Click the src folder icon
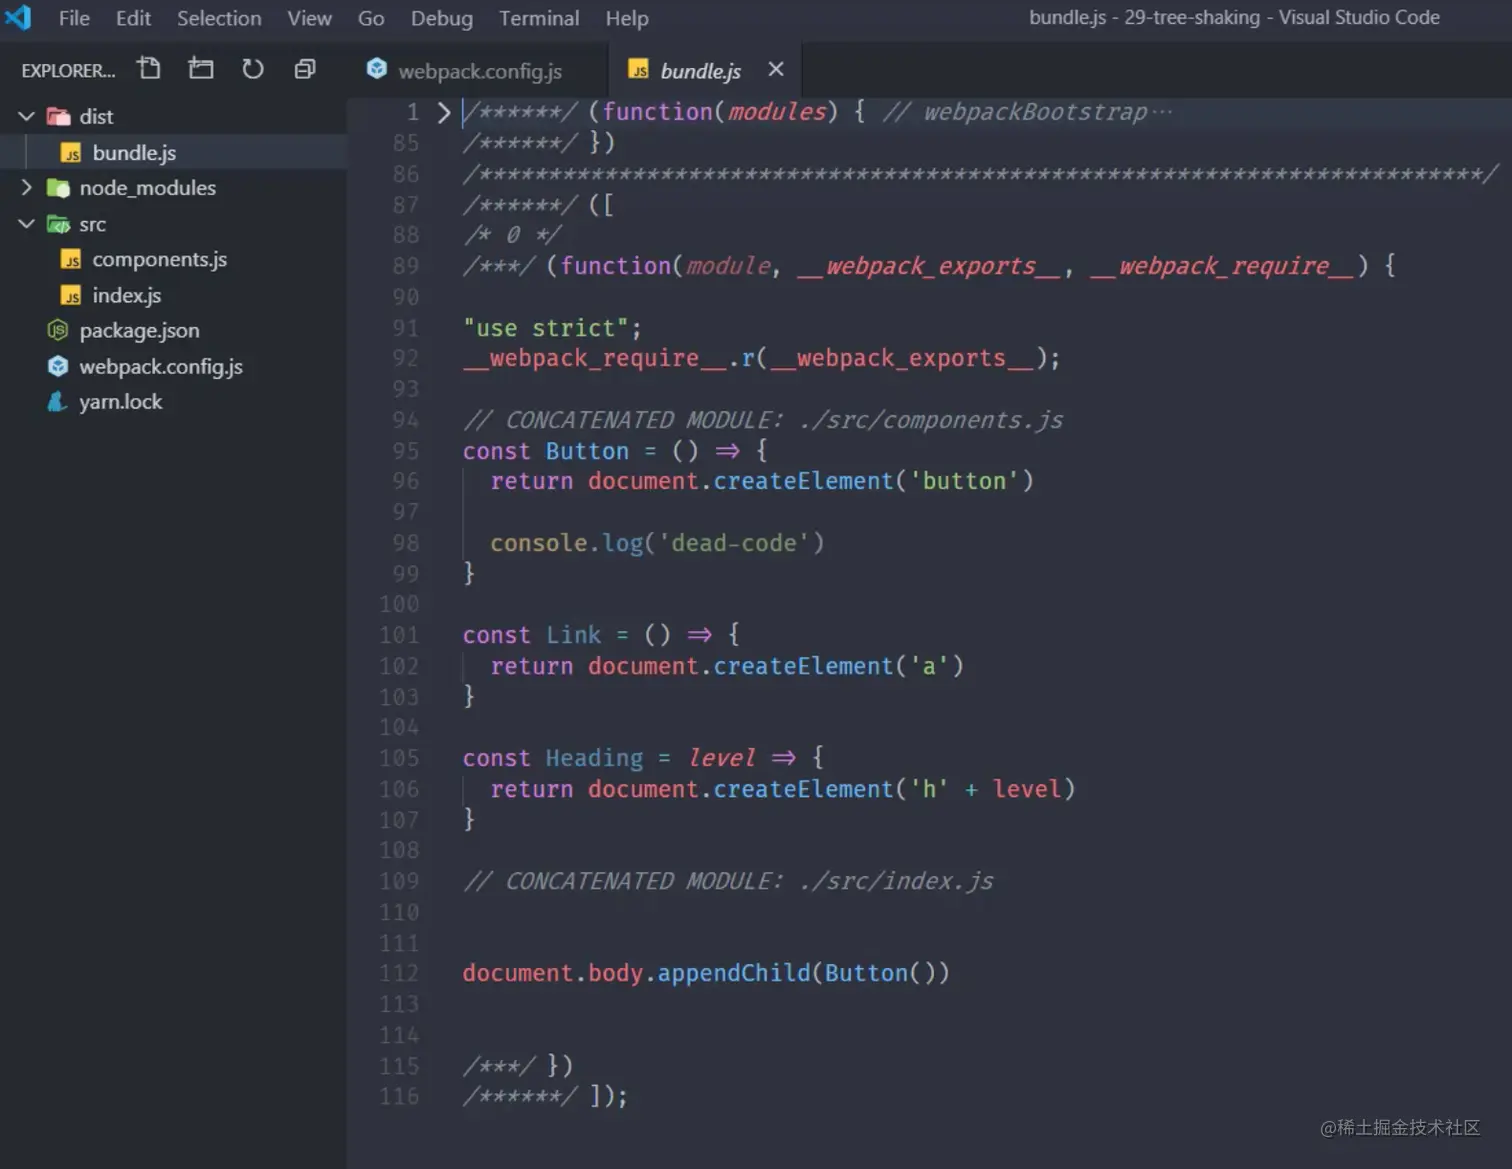The height and width of the screenshot is (1169, 1512). 58,224
